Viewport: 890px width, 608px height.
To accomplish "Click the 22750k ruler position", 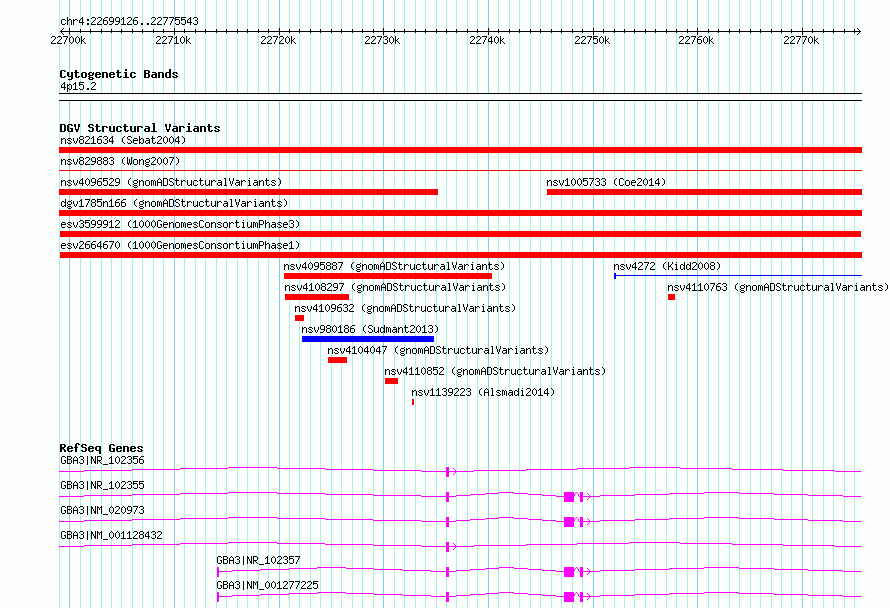I will (x=592, y=40).
